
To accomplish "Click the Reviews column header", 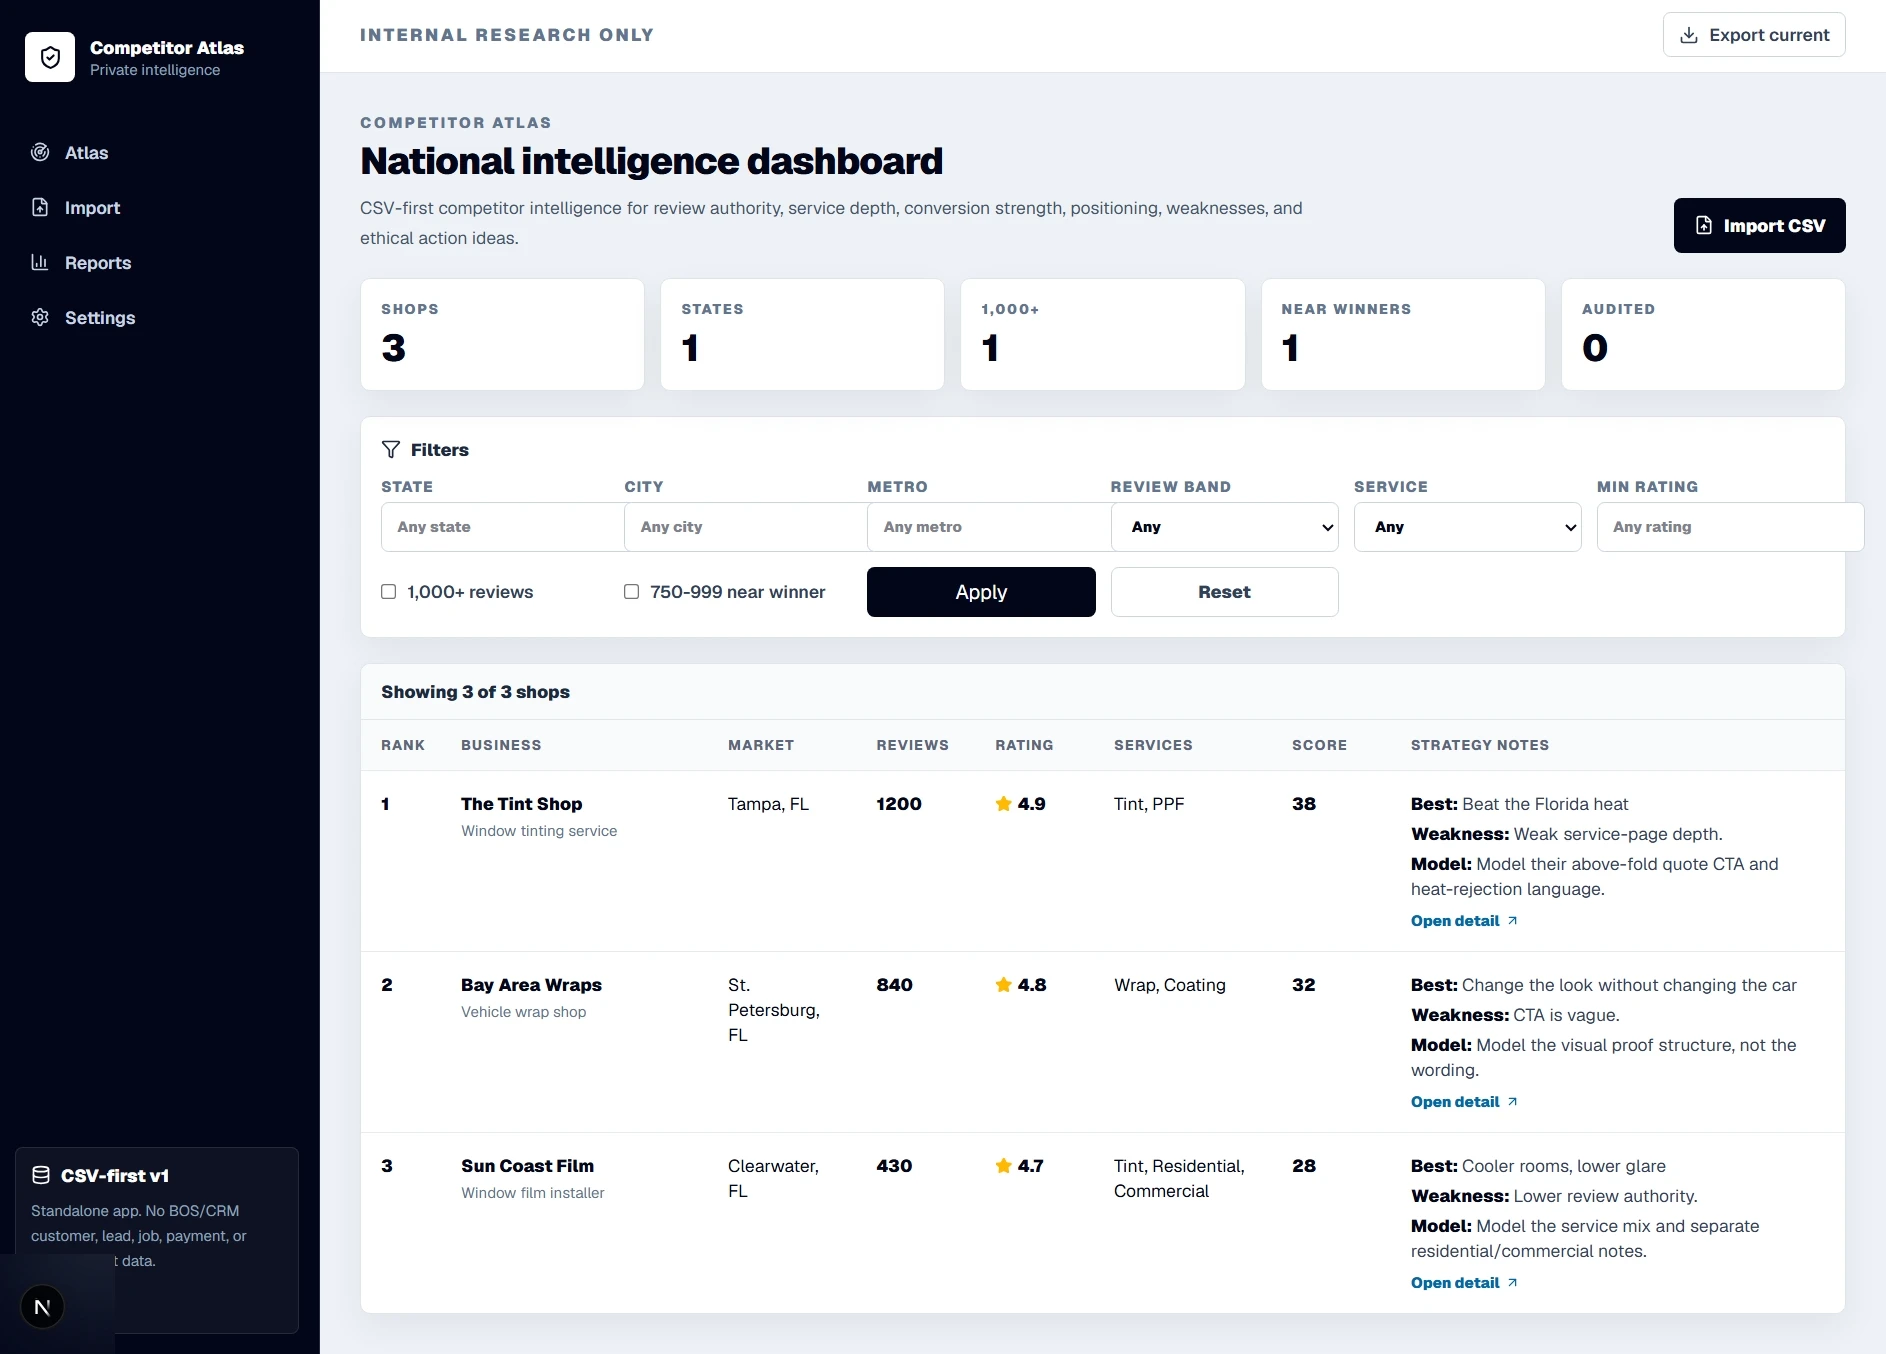I will (912, 745).
